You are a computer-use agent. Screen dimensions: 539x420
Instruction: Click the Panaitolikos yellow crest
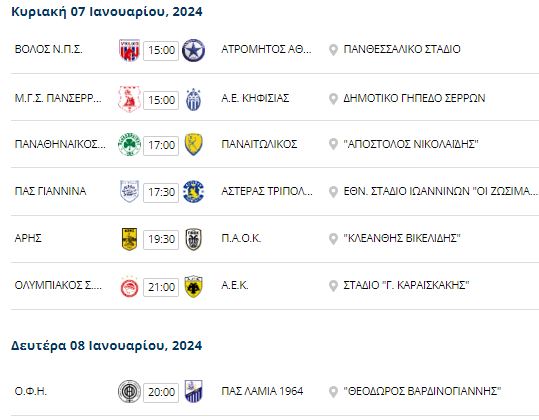194,144
